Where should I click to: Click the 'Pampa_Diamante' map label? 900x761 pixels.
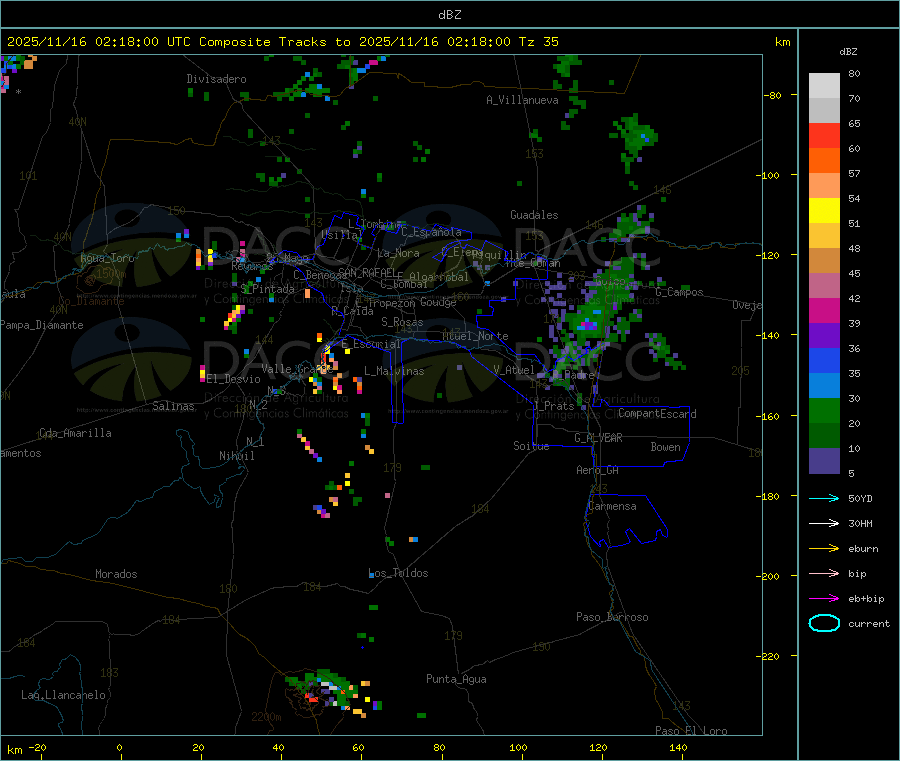(x=41, y=325)
